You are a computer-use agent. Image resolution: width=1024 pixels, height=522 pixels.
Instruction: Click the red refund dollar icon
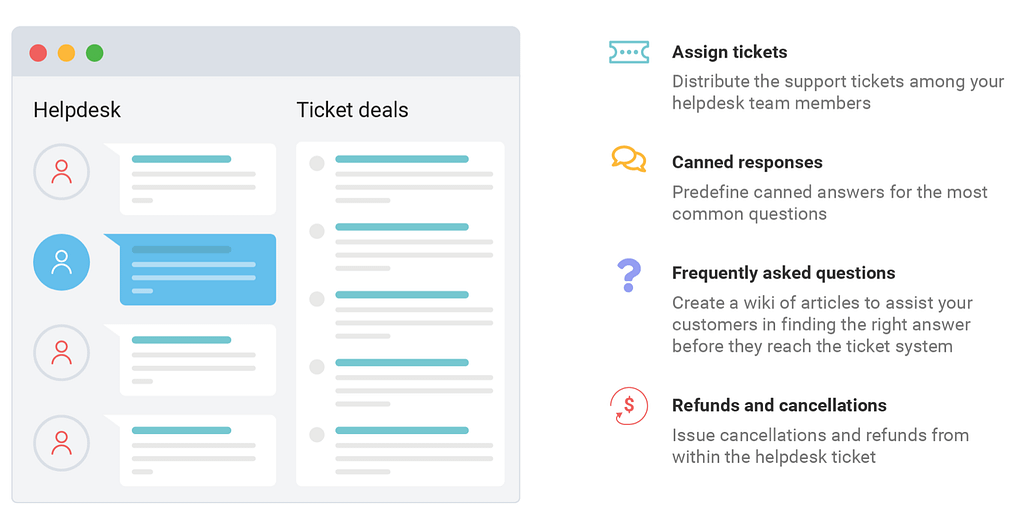[629, 406]
